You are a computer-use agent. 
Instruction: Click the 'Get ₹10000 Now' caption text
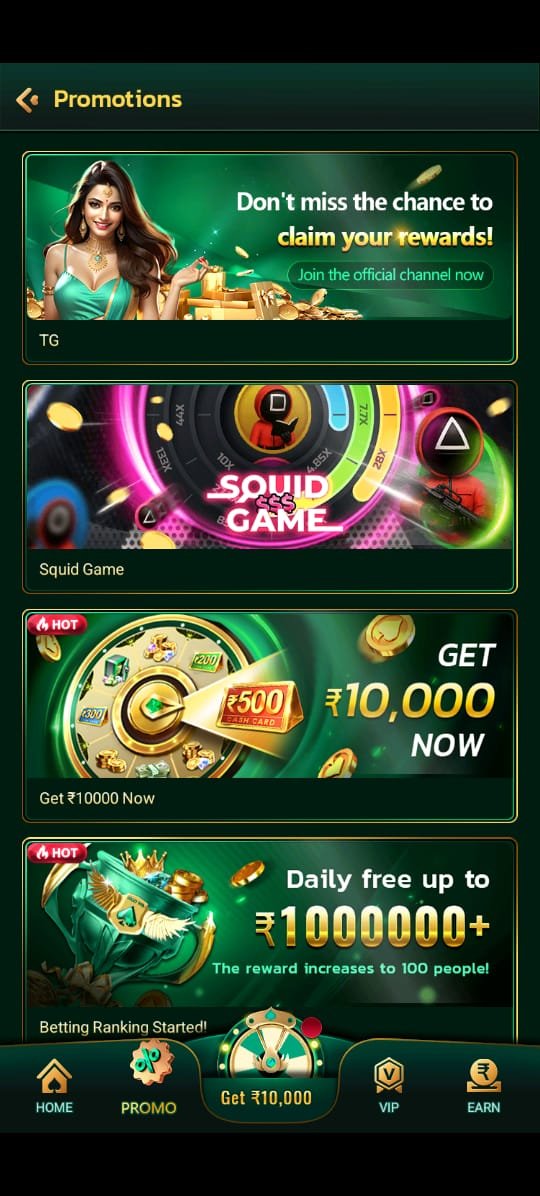[97, 798]
